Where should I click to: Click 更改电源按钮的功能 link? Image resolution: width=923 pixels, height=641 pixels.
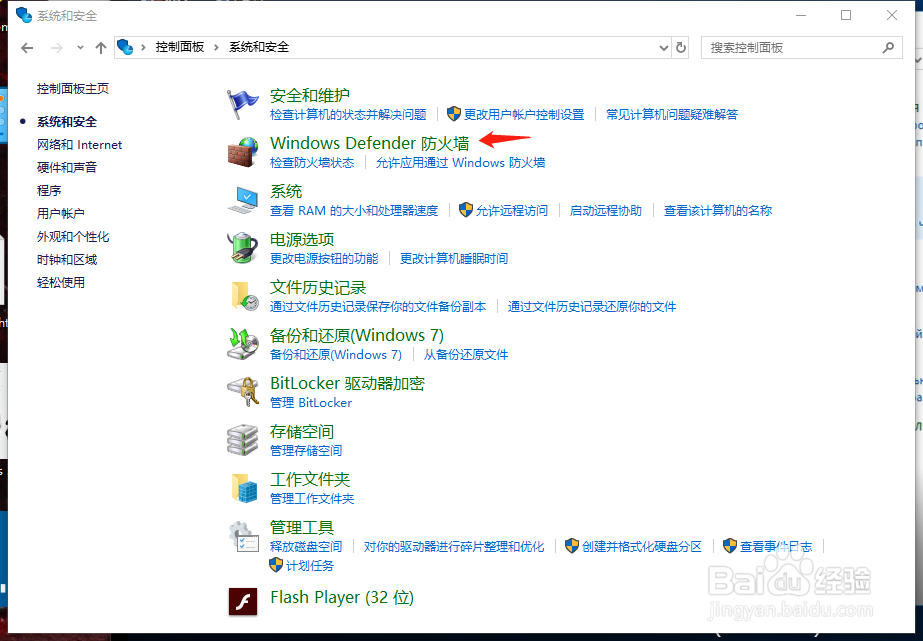324,258
